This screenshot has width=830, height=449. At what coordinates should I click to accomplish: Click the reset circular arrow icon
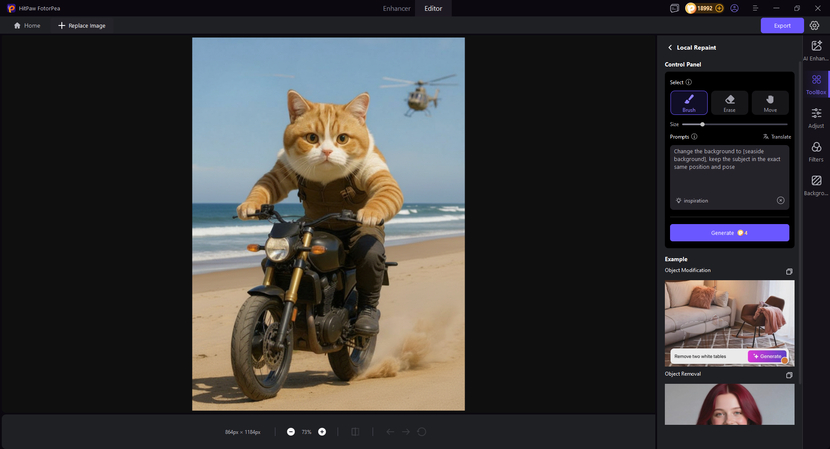[421, 432]
